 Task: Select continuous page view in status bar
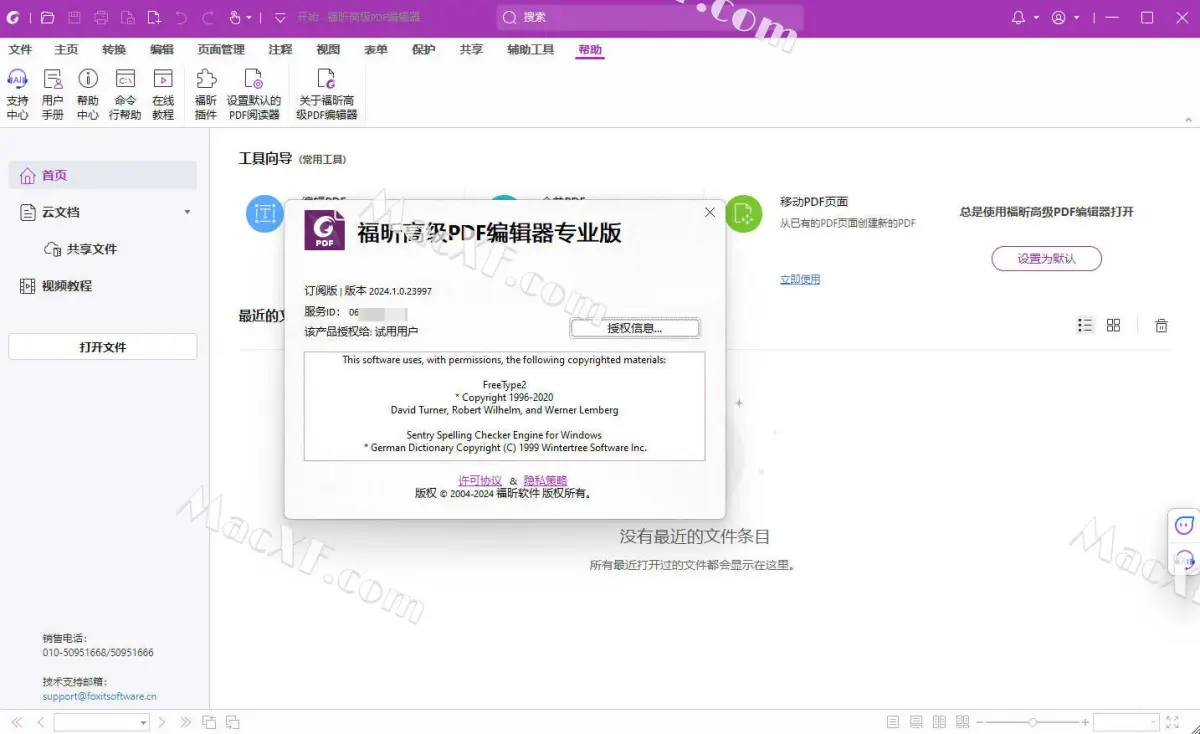pos(916,722)
